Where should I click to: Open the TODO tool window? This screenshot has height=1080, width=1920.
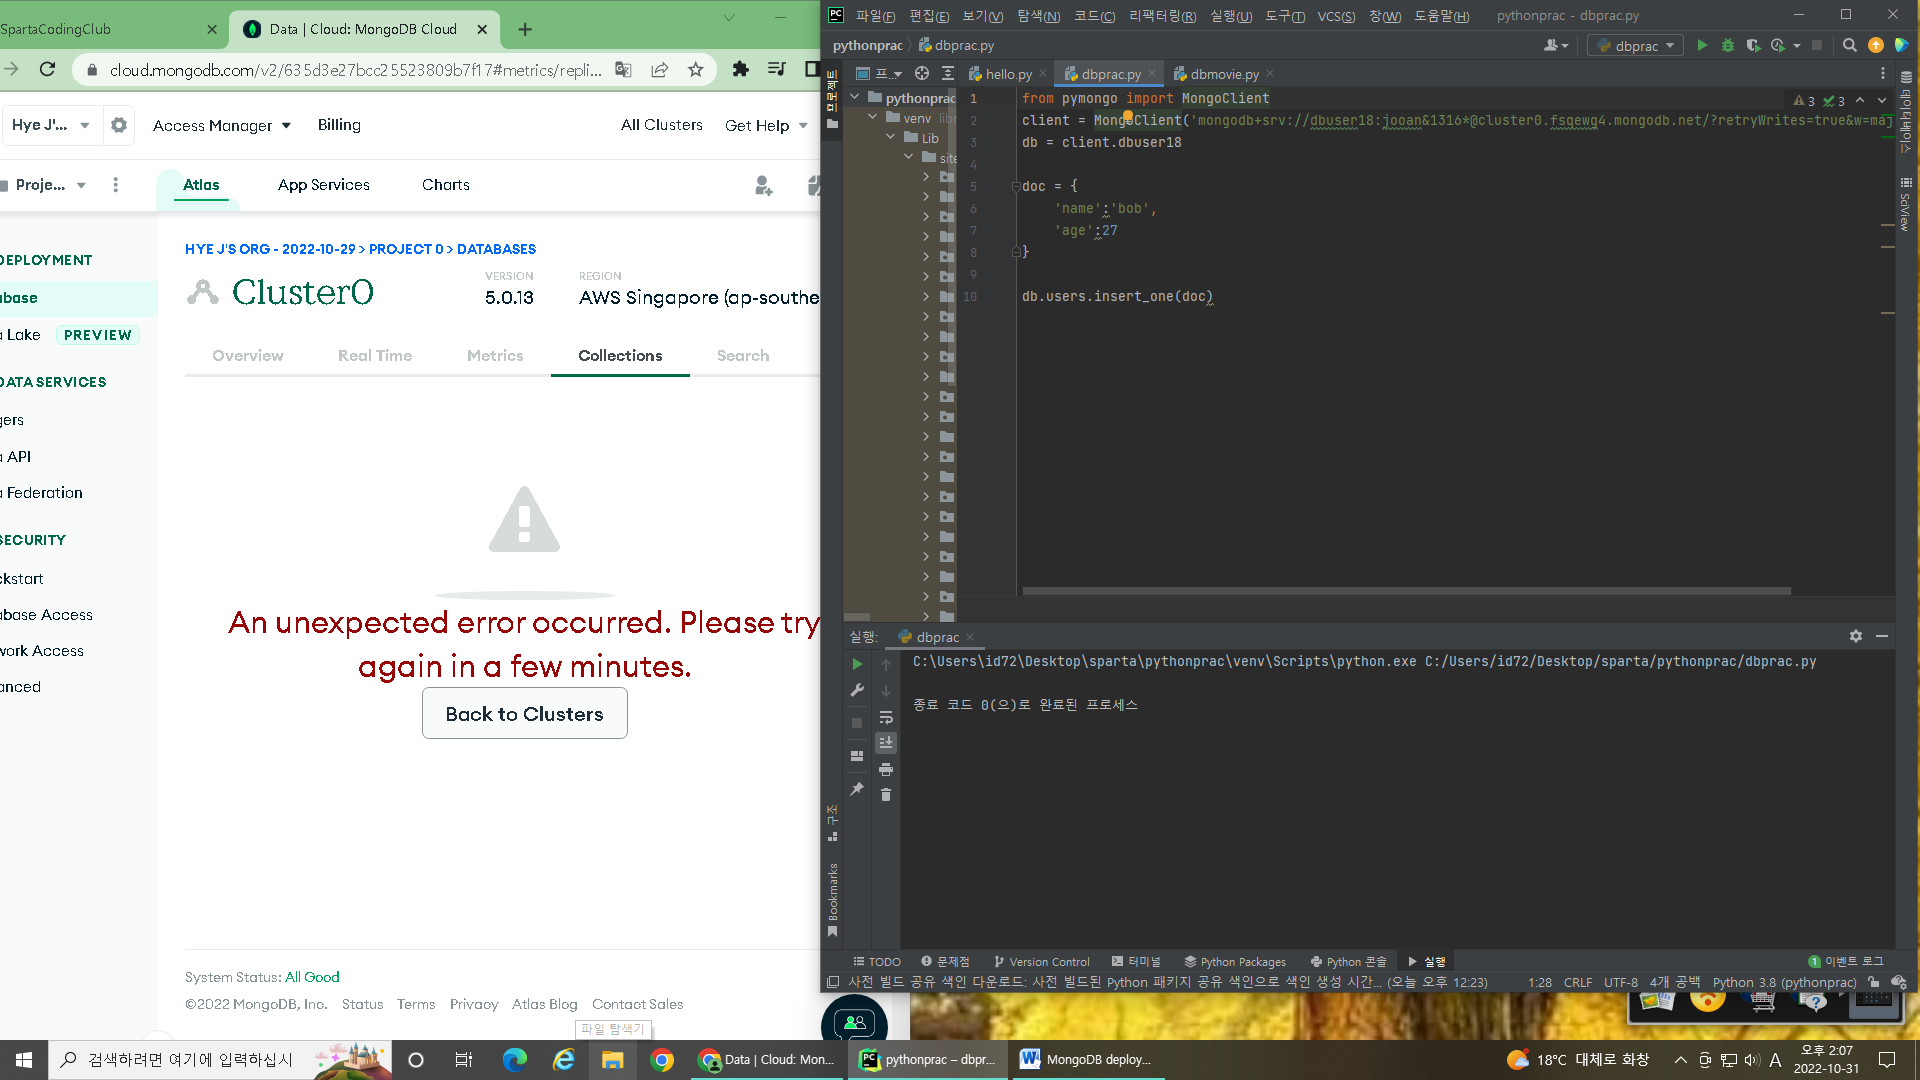click(x=877, y=962)
